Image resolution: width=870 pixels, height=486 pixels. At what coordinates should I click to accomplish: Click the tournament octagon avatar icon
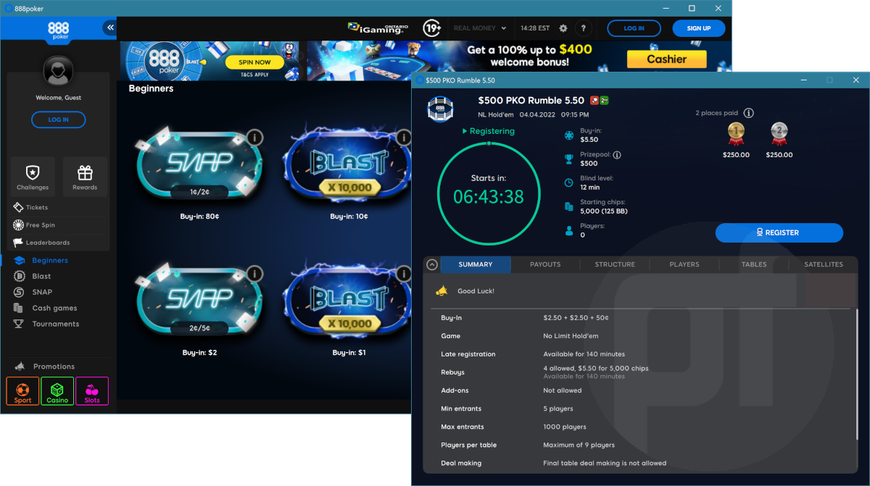click(441, 108)
